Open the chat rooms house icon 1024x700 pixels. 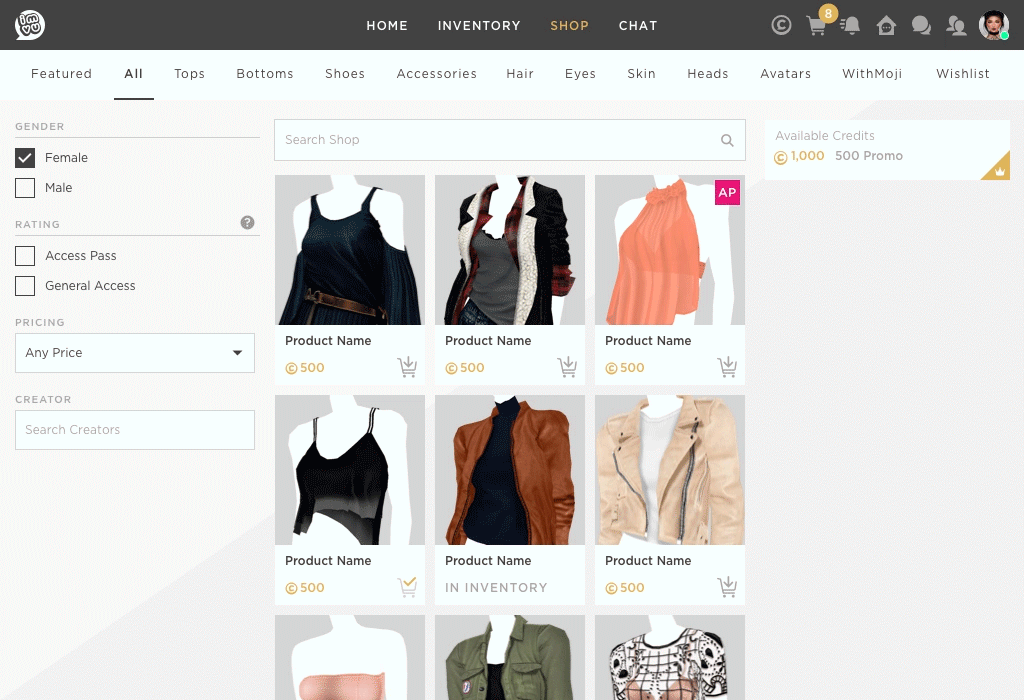886,25
